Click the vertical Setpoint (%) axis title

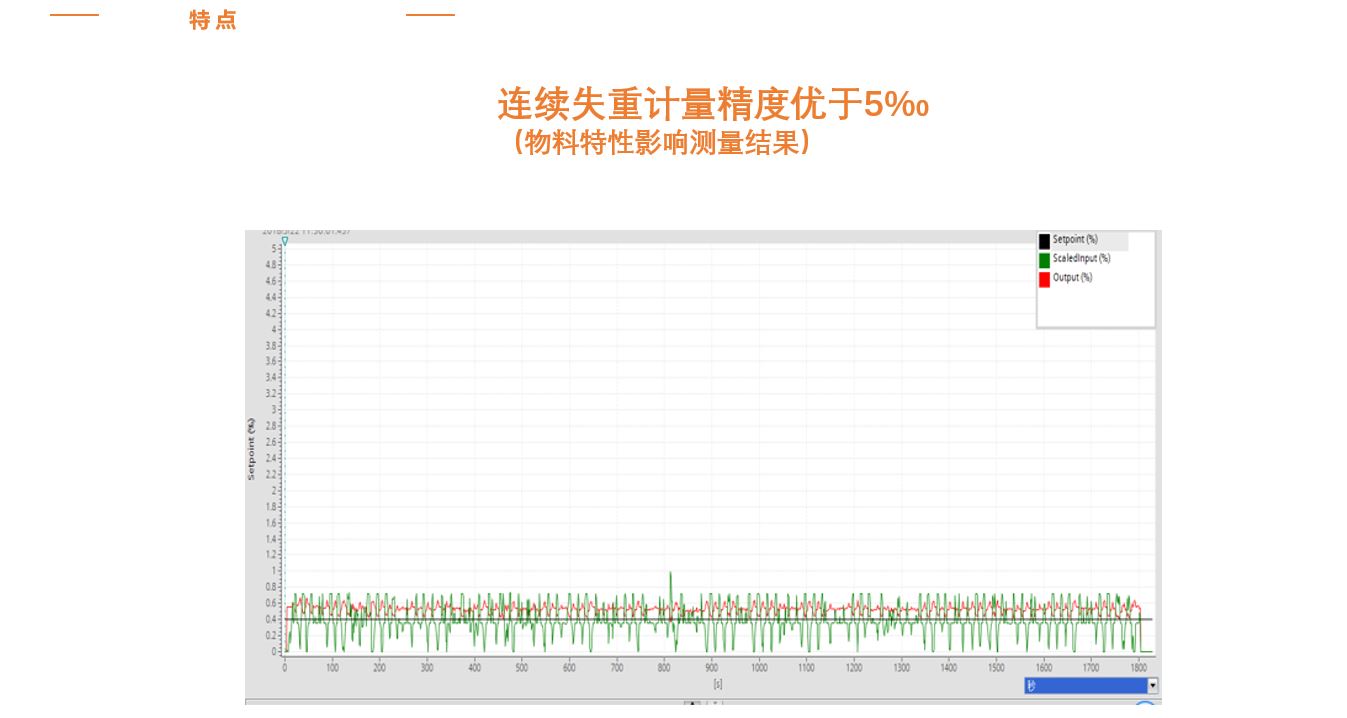(x=251, y=449)
